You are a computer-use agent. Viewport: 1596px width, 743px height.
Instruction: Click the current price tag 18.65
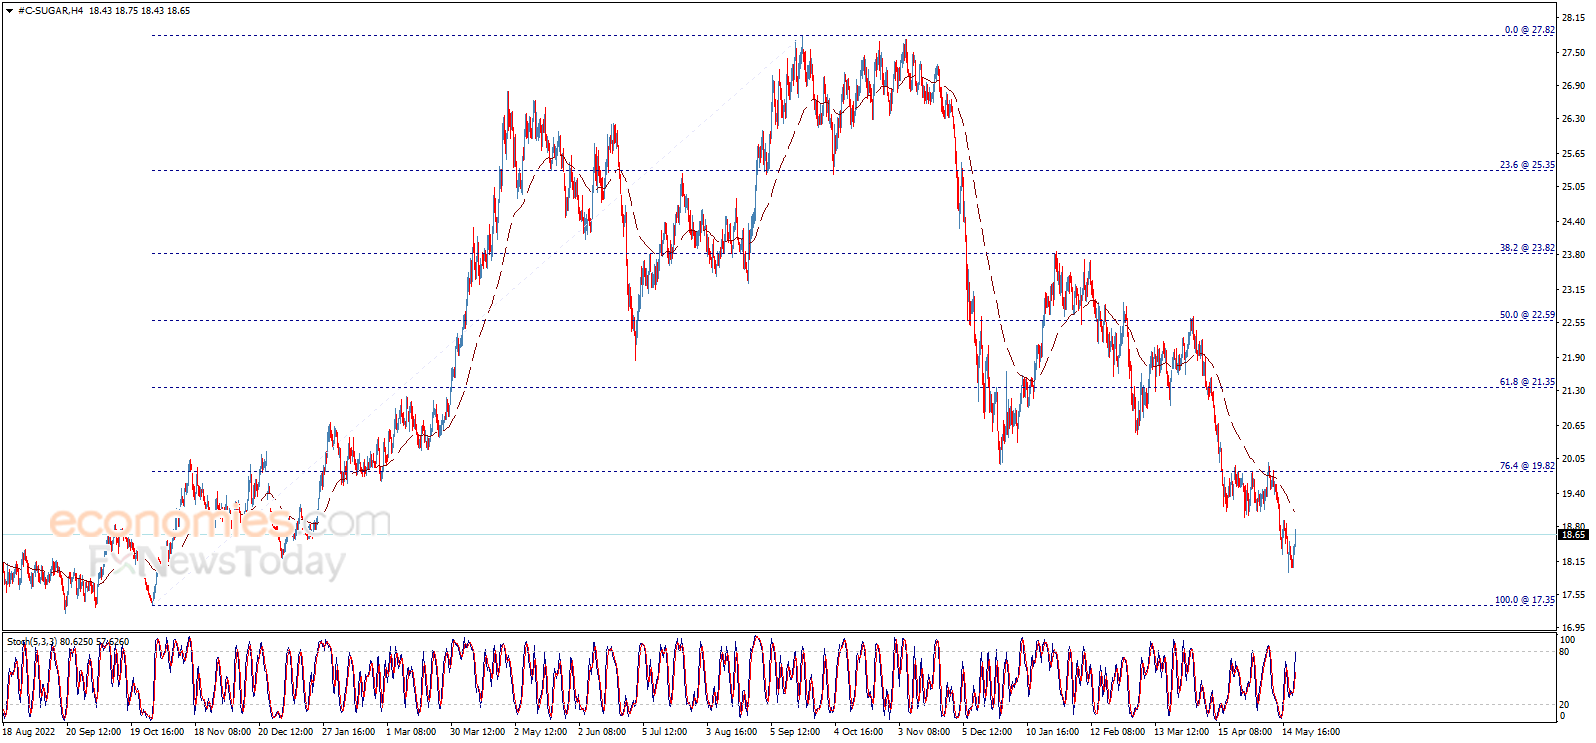pyautogui.click(x=1573, y=535)
